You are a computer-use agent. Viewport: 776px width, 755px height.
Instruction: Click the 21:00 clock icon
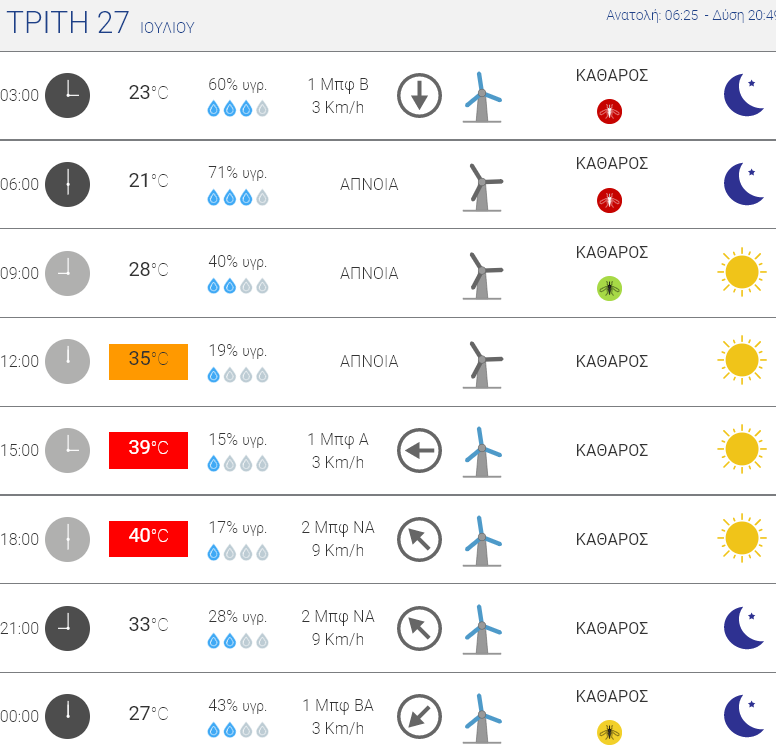(x=68, y=628)
